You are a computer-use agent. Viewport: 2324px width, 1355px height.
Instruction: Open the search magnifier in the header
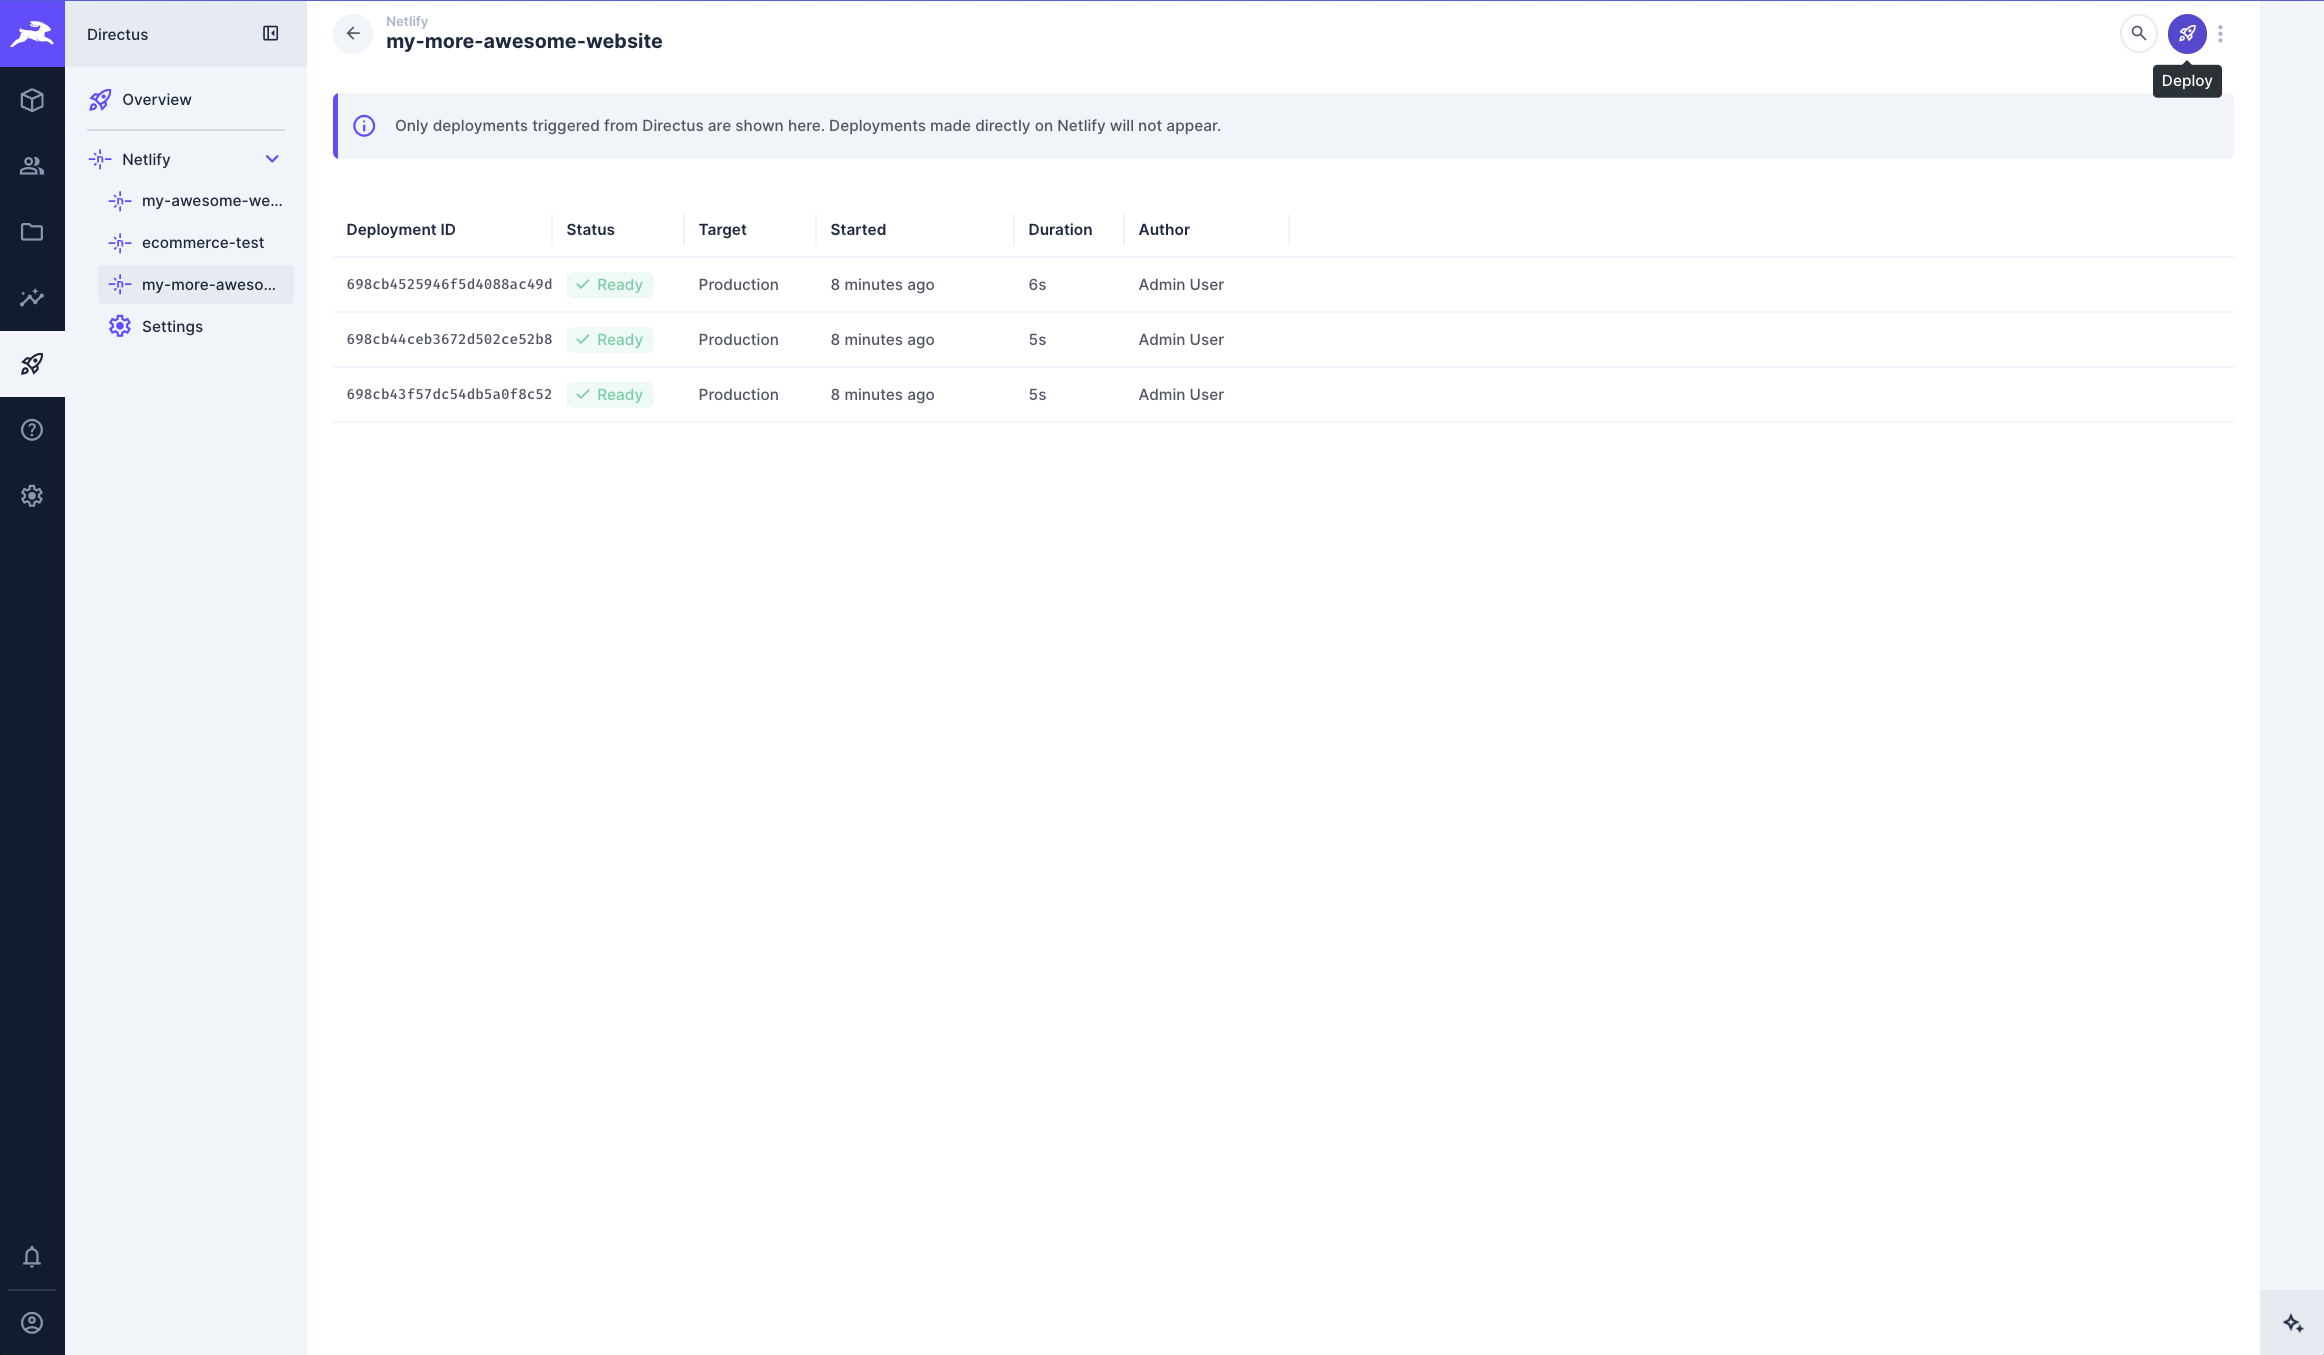2138,33
